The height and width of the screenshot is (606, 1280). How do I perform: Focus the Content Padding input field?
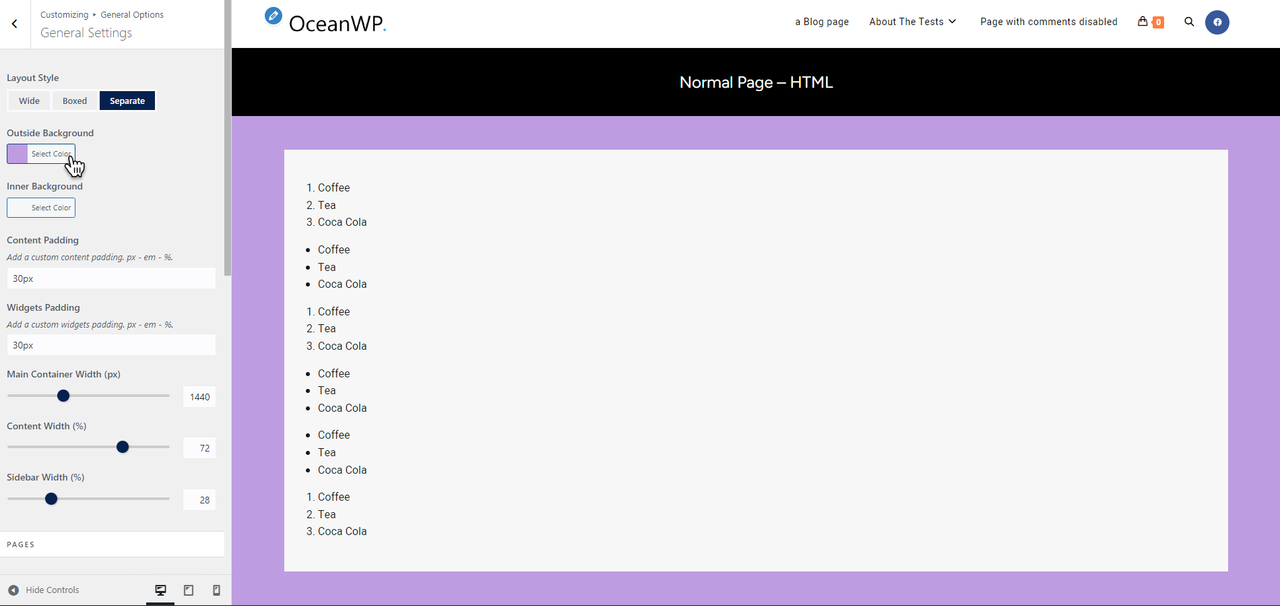[111, 278]
